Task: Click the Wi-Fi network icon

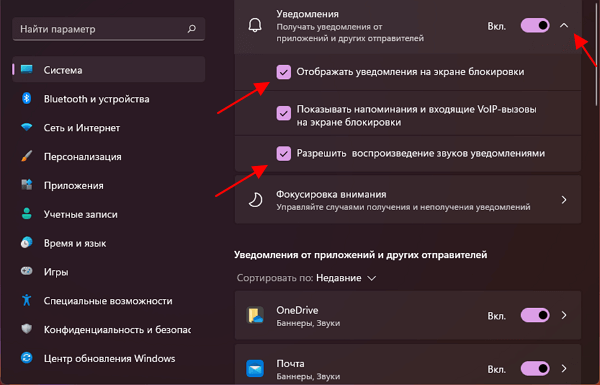Action: [27, 127]
